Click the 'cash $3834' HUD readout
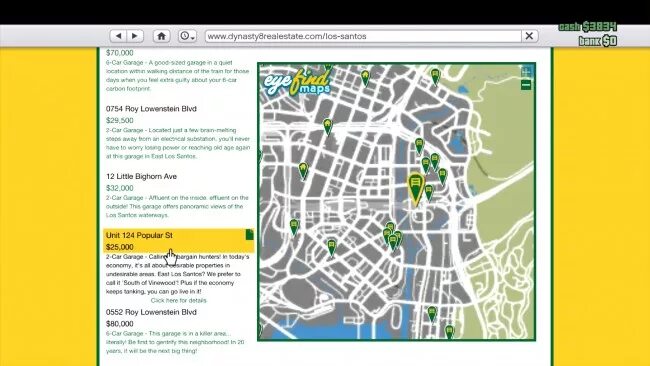Image resolution: width=650 pixels, height=366 pixels. point(588,27)
